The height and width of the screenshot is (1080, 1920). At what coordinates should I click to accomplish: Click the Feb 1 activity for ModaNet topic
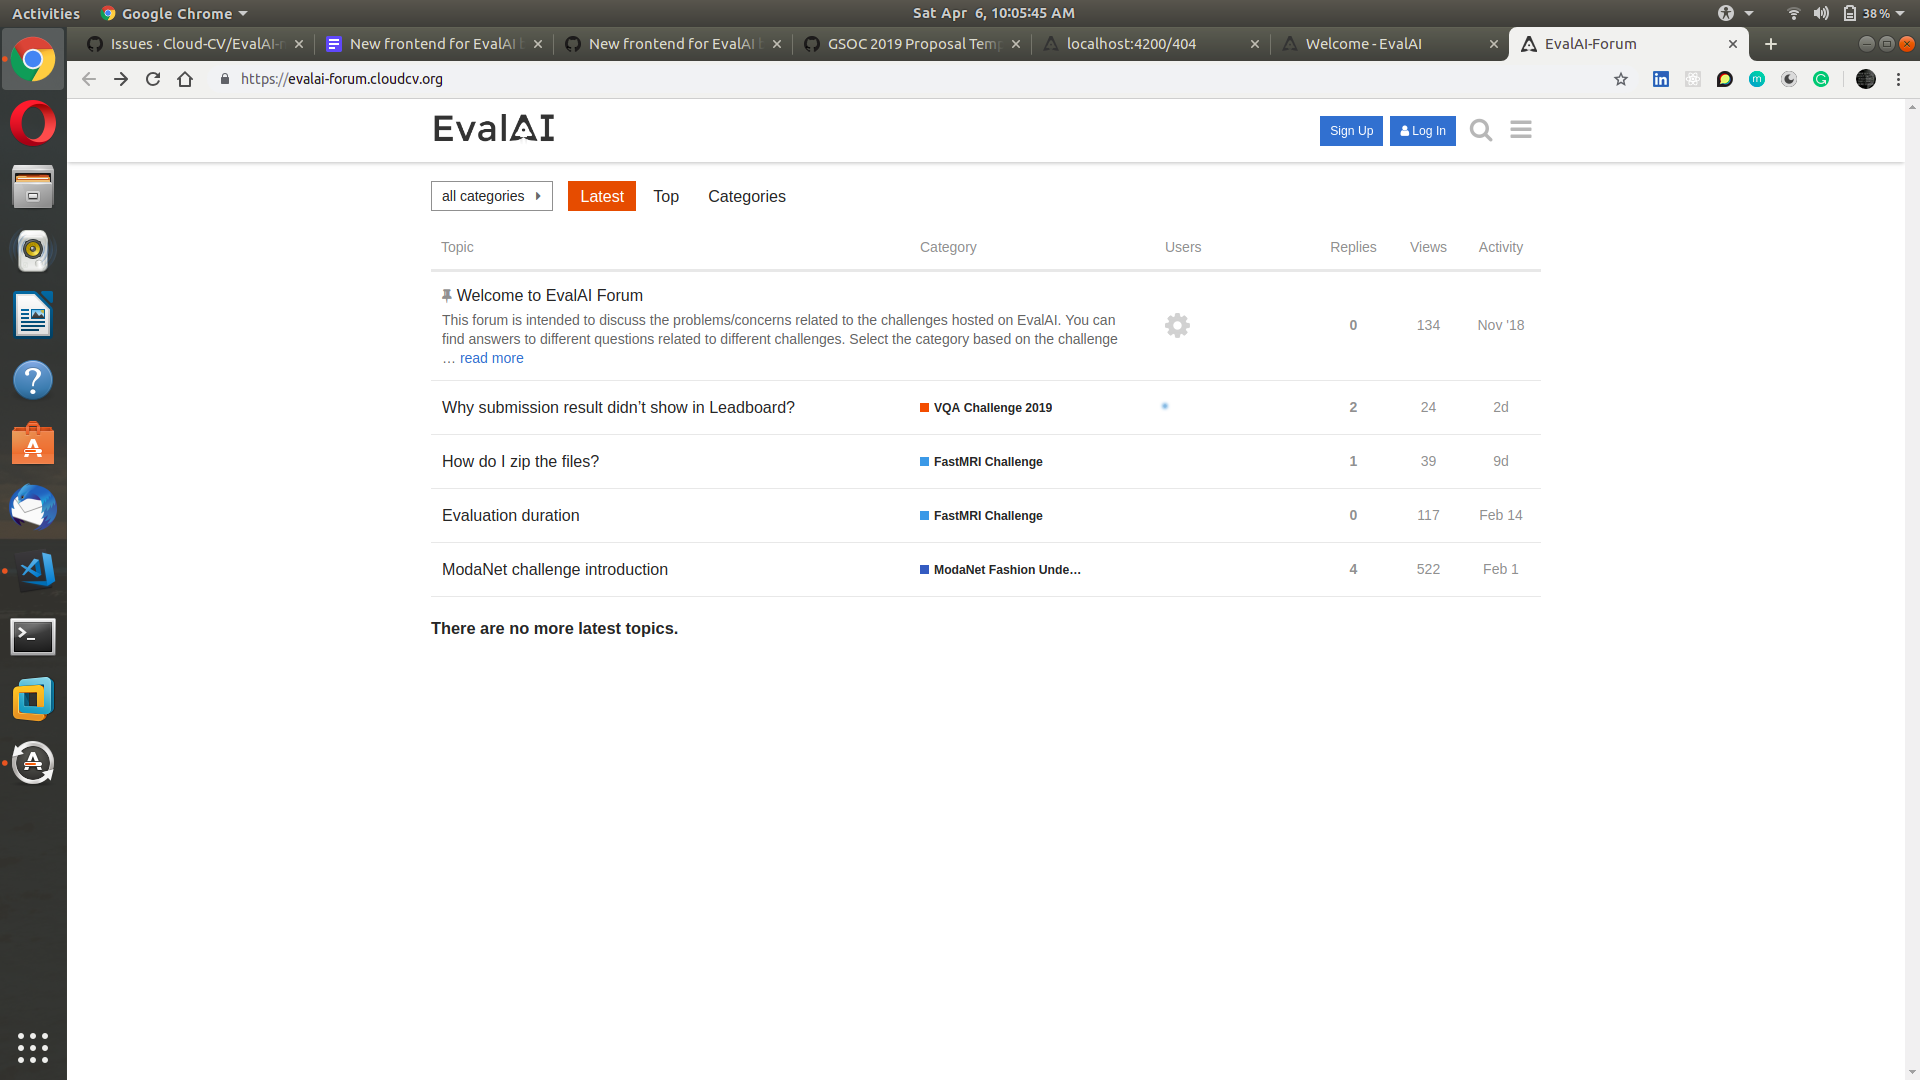pos(1500,569)
